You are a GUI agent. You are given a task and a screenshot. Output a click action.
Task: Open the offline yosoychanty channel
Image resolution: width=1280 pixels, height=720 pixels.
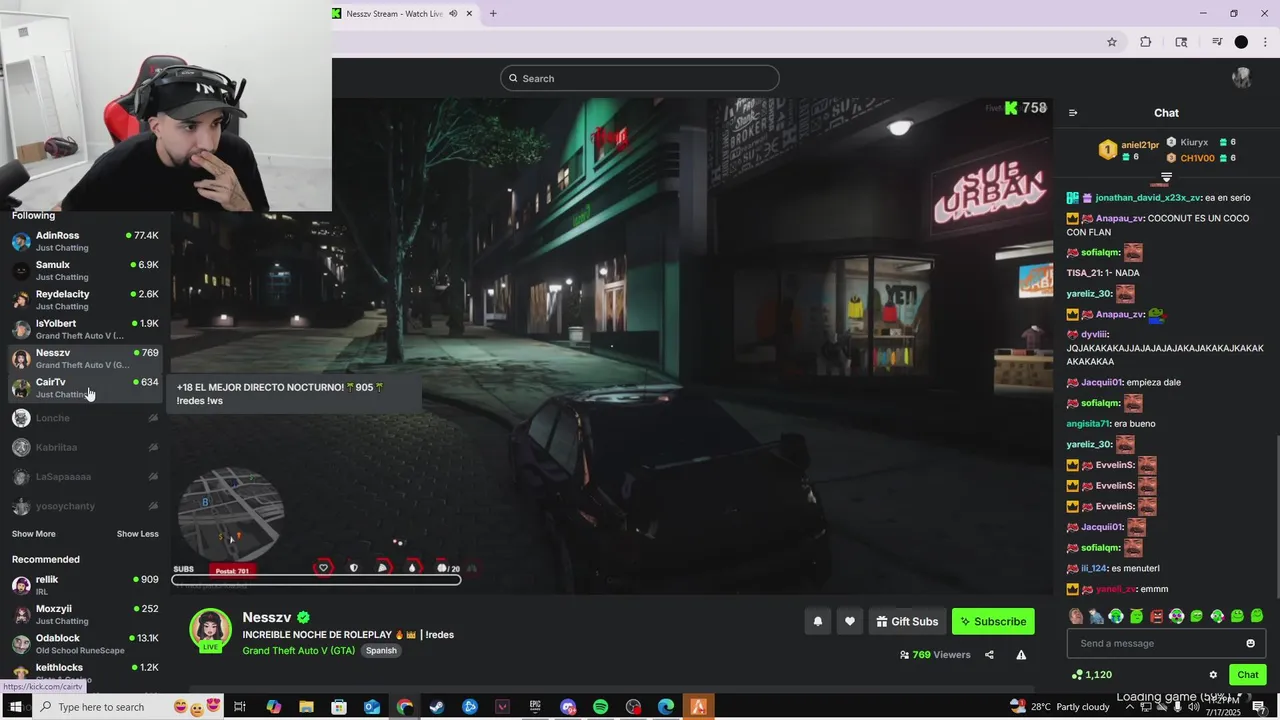coord(85,506)
